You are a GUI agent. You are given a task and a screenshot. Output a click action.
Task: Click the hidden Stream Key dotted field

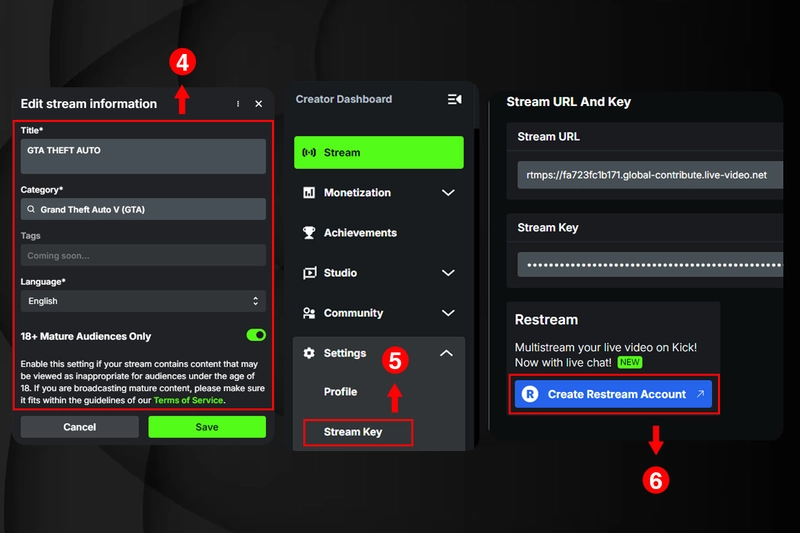point(650,265)
